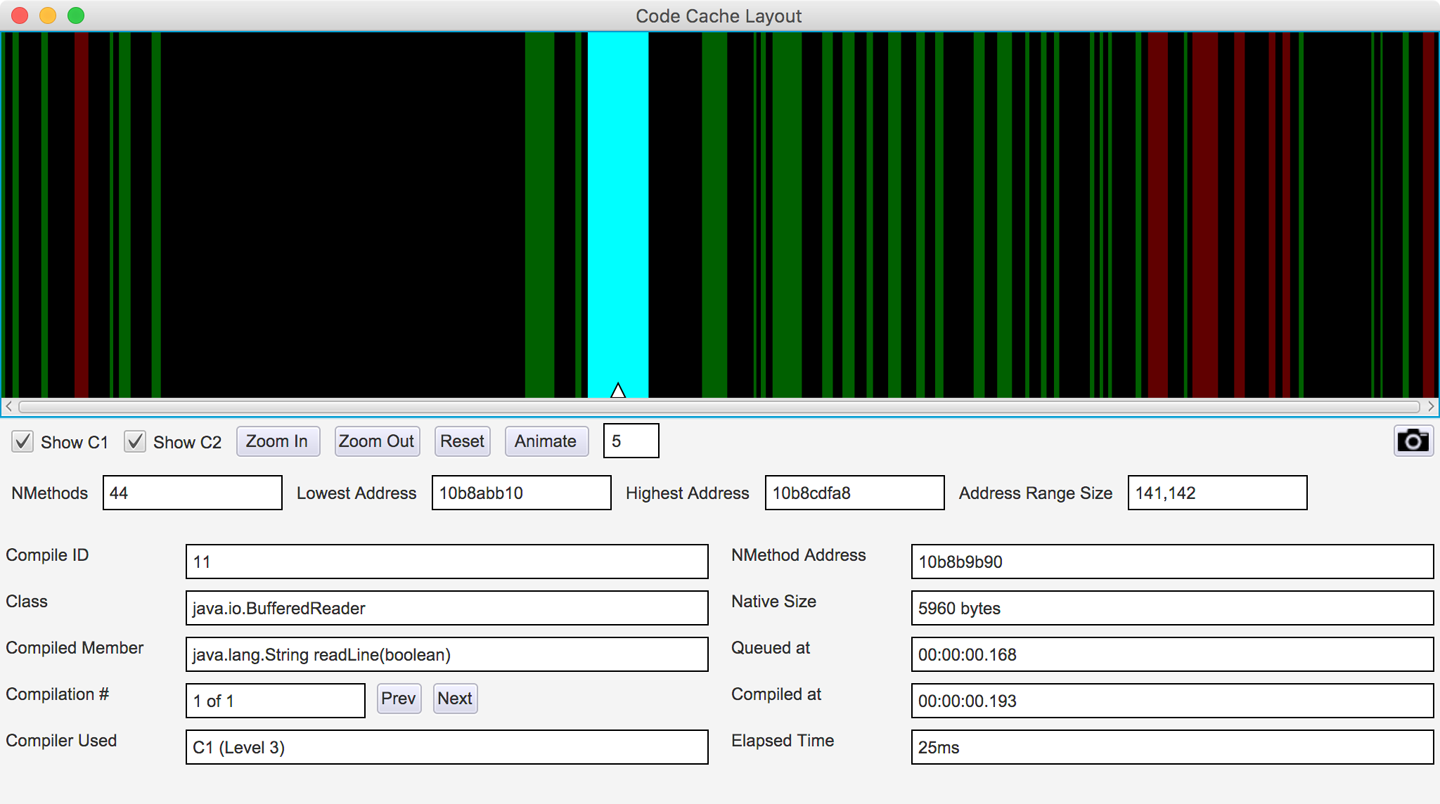Go to next compilation with Next
This screenshot has width=1440, height=804.
pos(455,698)
